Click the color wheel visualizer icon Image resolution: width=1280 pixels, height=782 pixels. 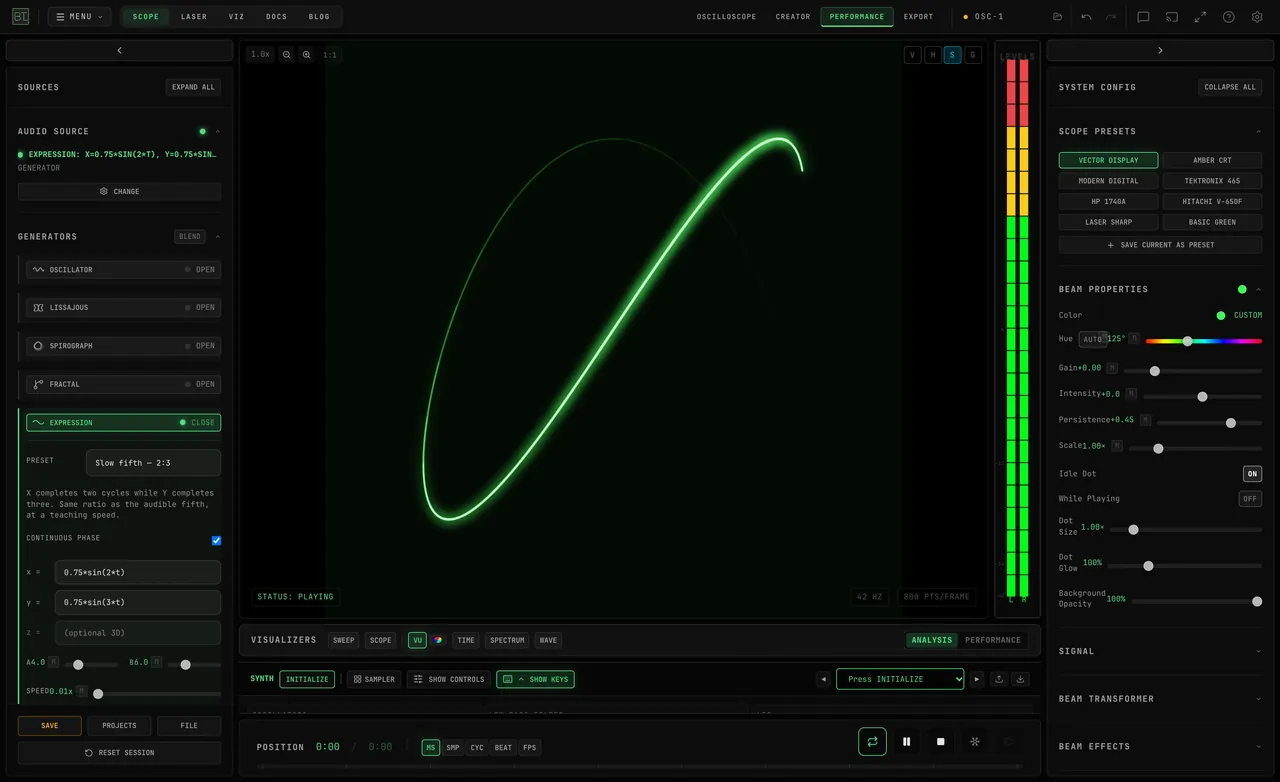click(438, 640)
